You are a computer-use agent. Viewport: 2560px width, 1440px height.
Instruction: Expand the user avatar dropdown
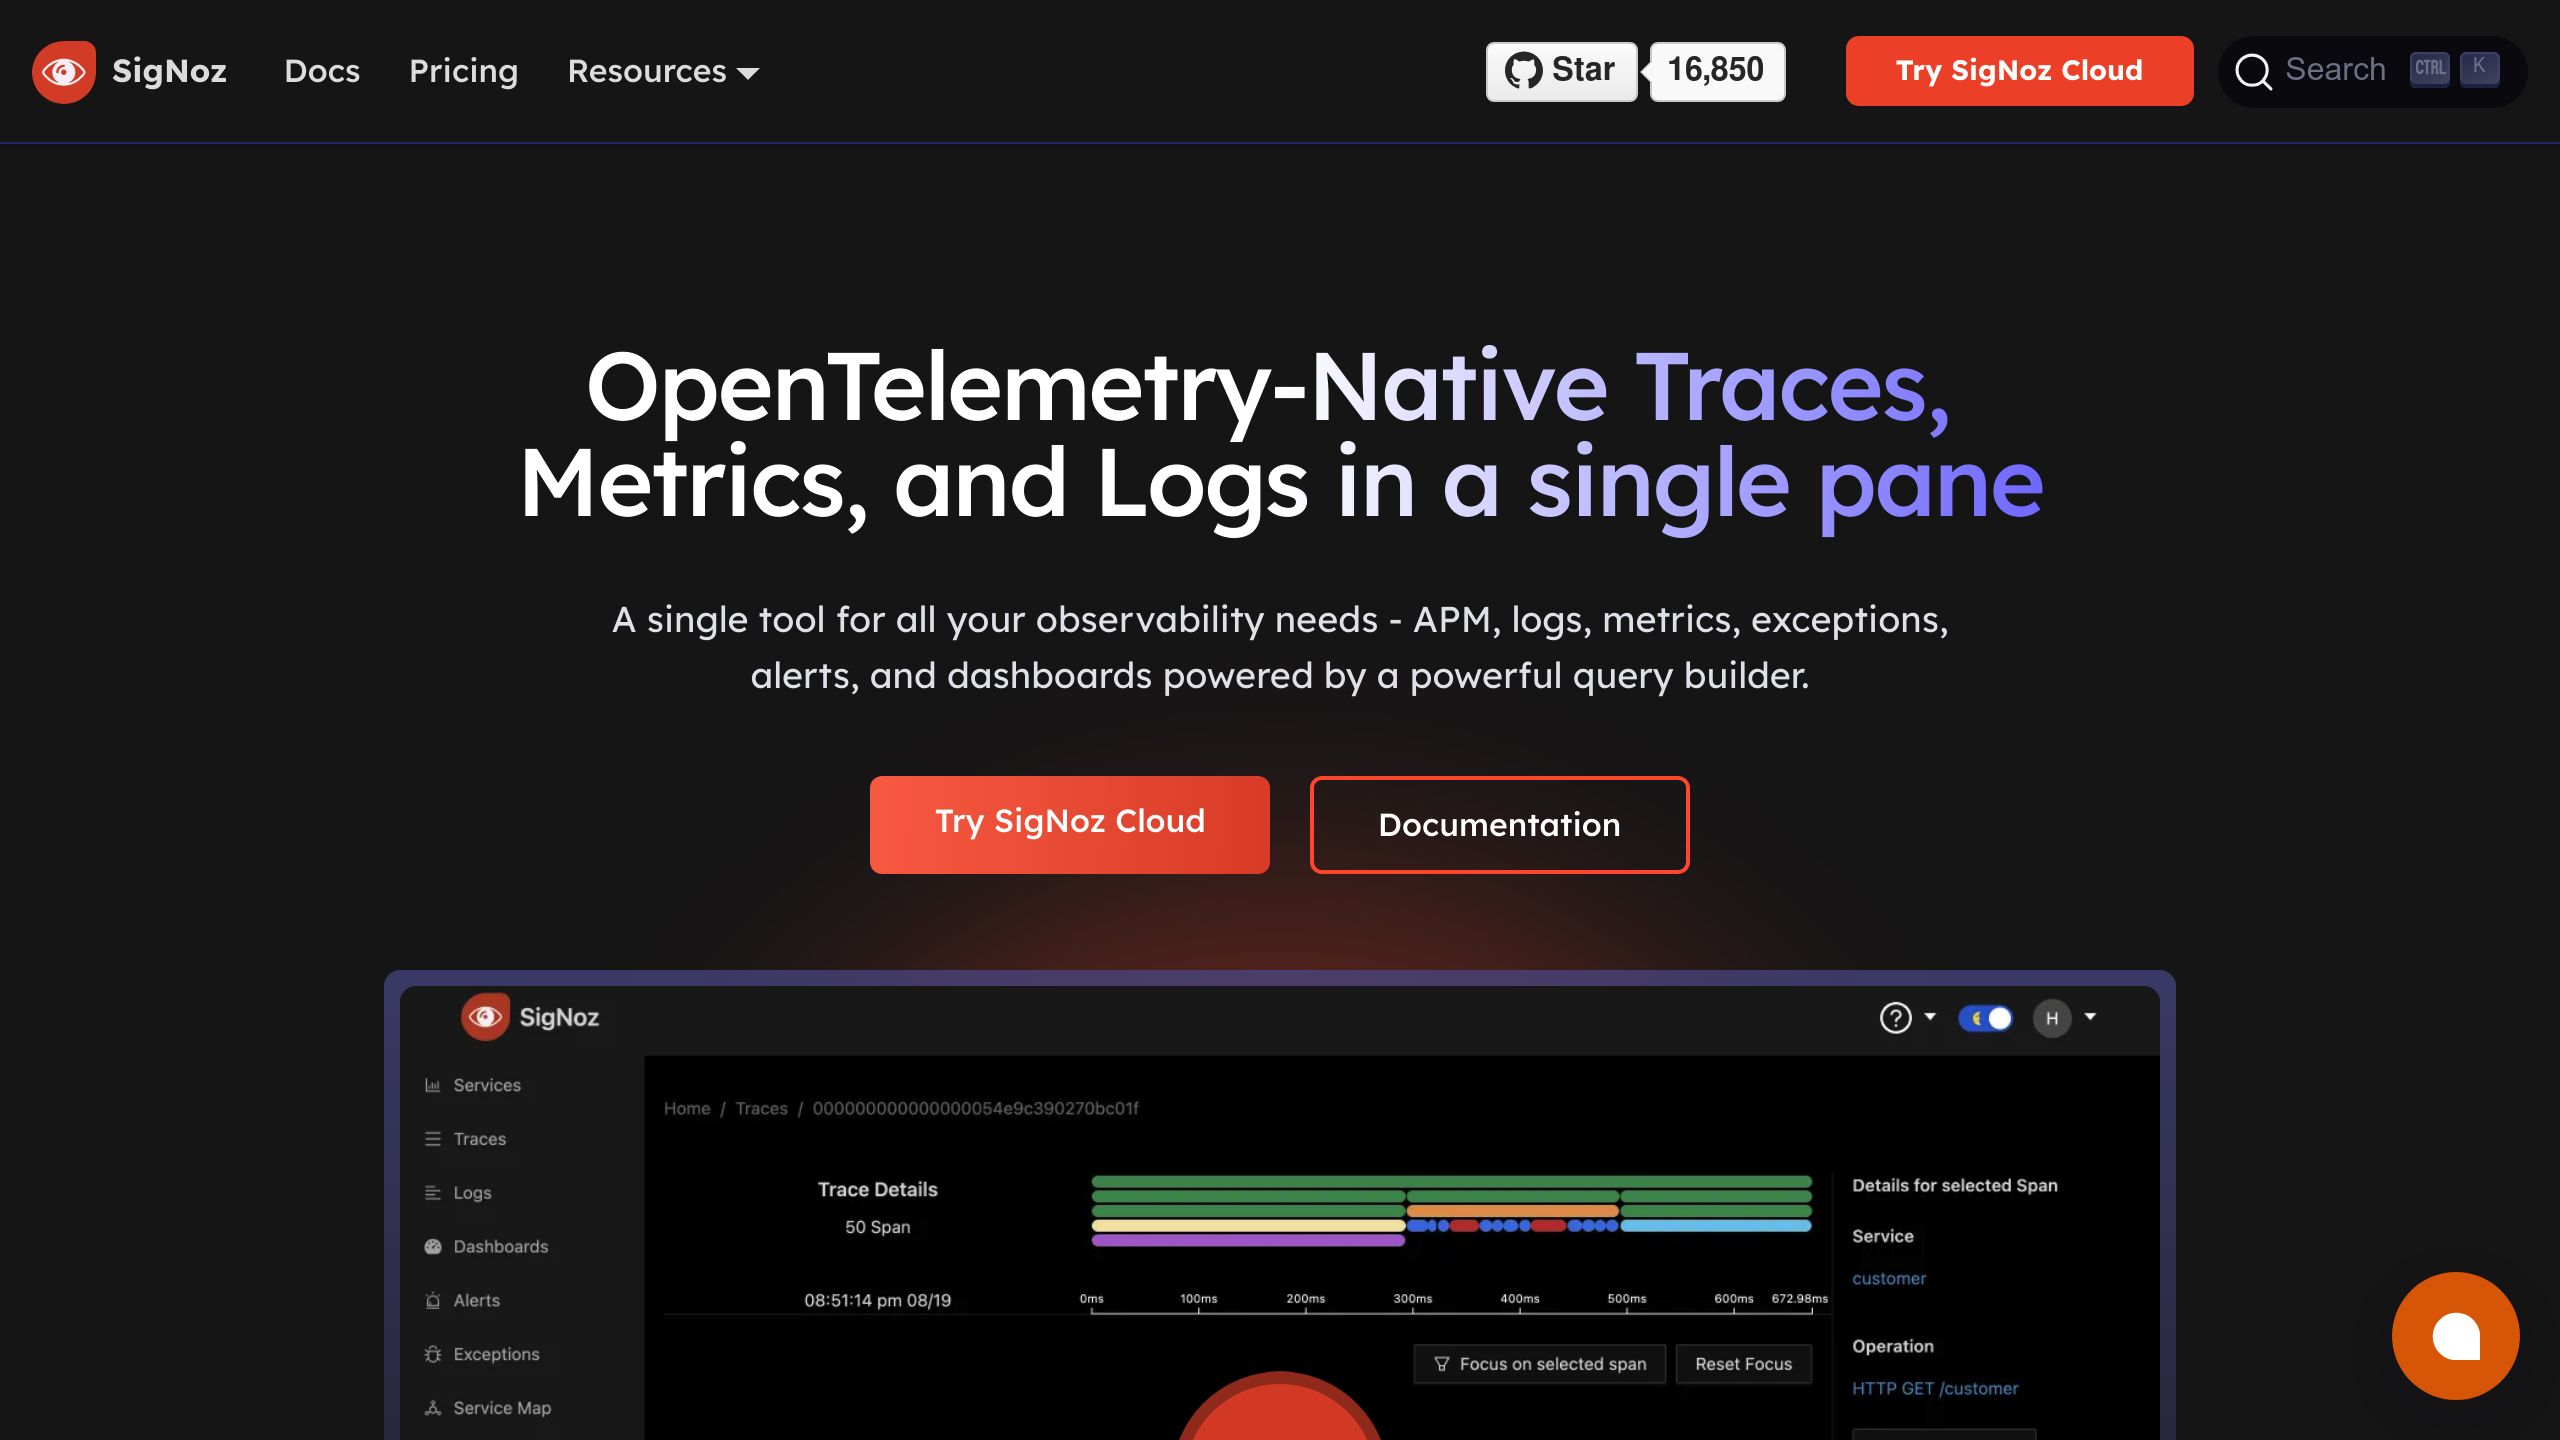point(2094,1018)
